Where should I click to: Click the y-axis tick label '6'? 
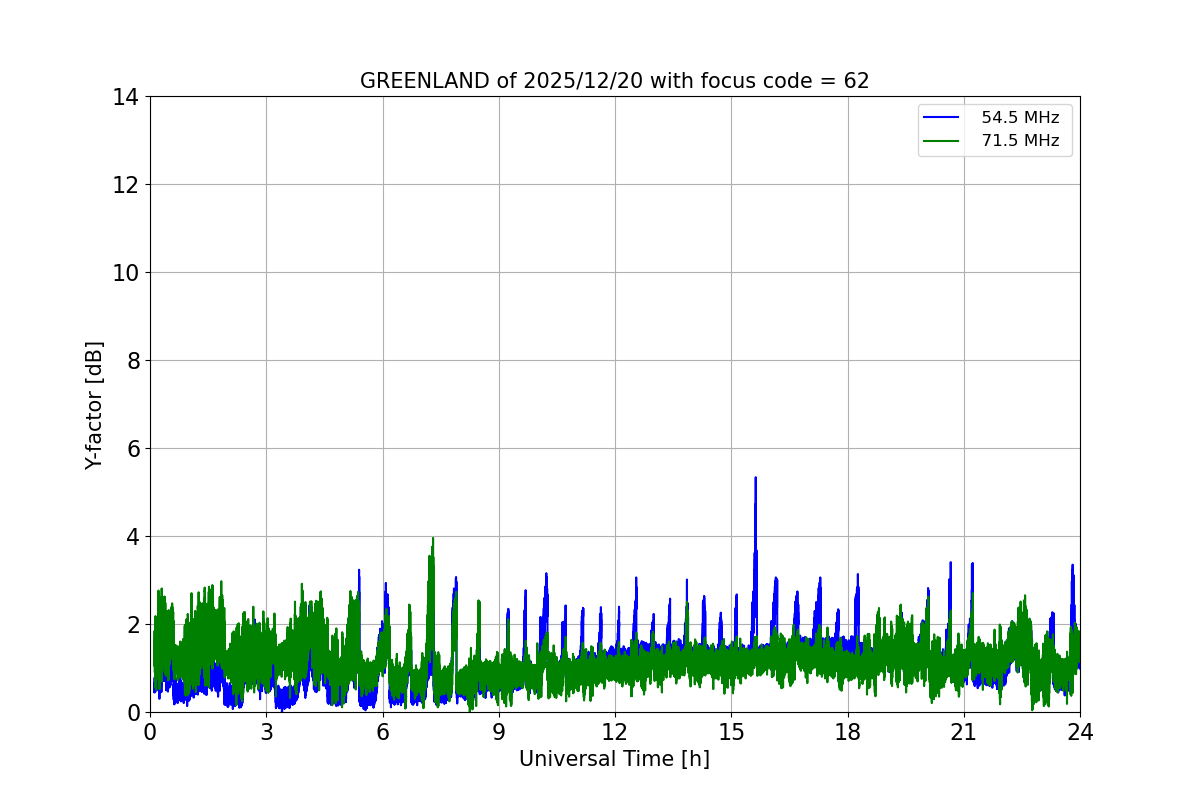tap(133, 449)
